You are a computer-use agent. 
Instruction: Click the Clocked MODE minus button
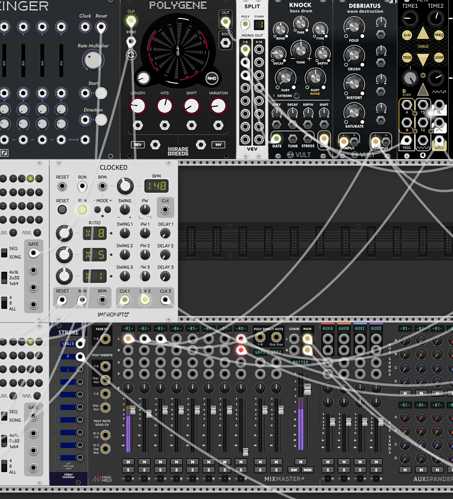97,210
